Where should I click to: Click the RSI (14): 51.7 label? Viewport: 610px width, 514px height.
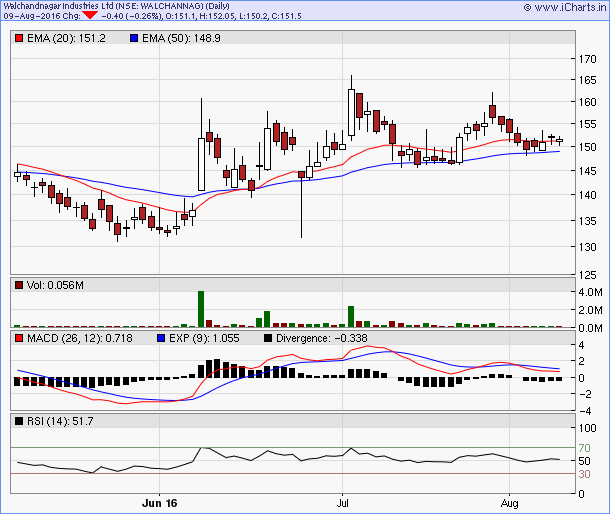(x=60, y=421)
